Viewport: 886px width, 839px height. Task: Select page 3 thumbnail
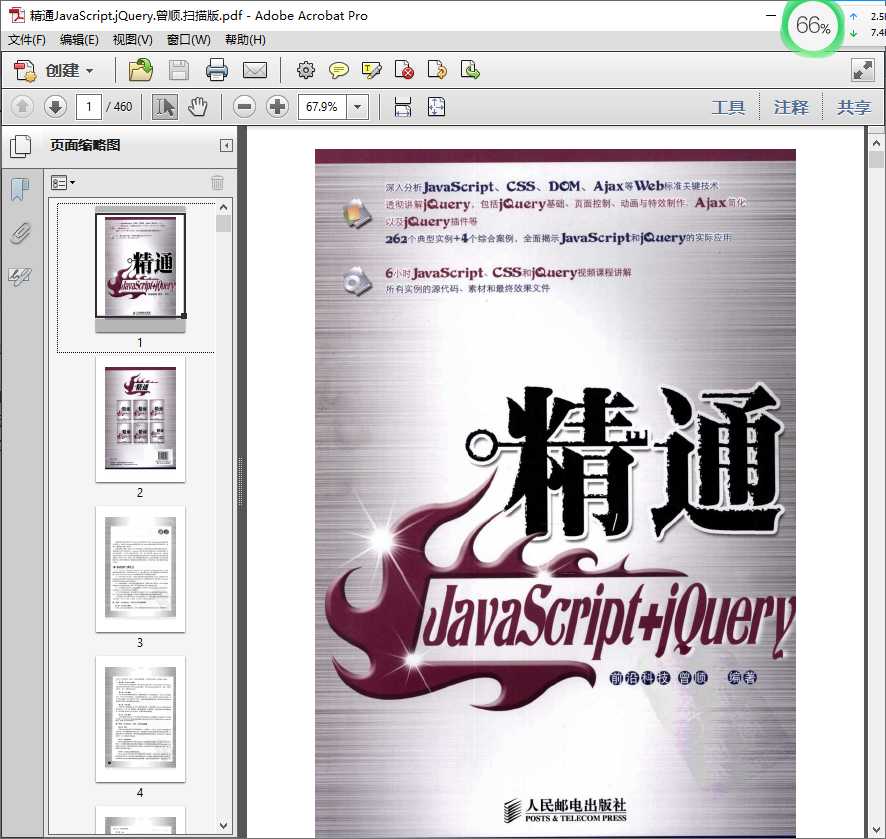pyautogui.click(x=140, y=568)
